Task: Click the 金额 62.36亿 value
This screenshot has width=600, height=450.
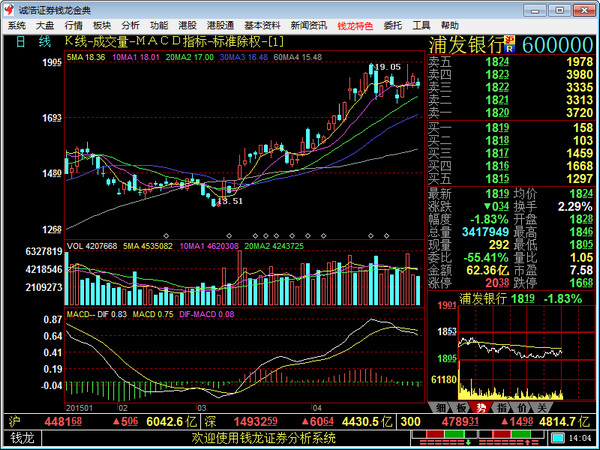Action: point(488,270)
